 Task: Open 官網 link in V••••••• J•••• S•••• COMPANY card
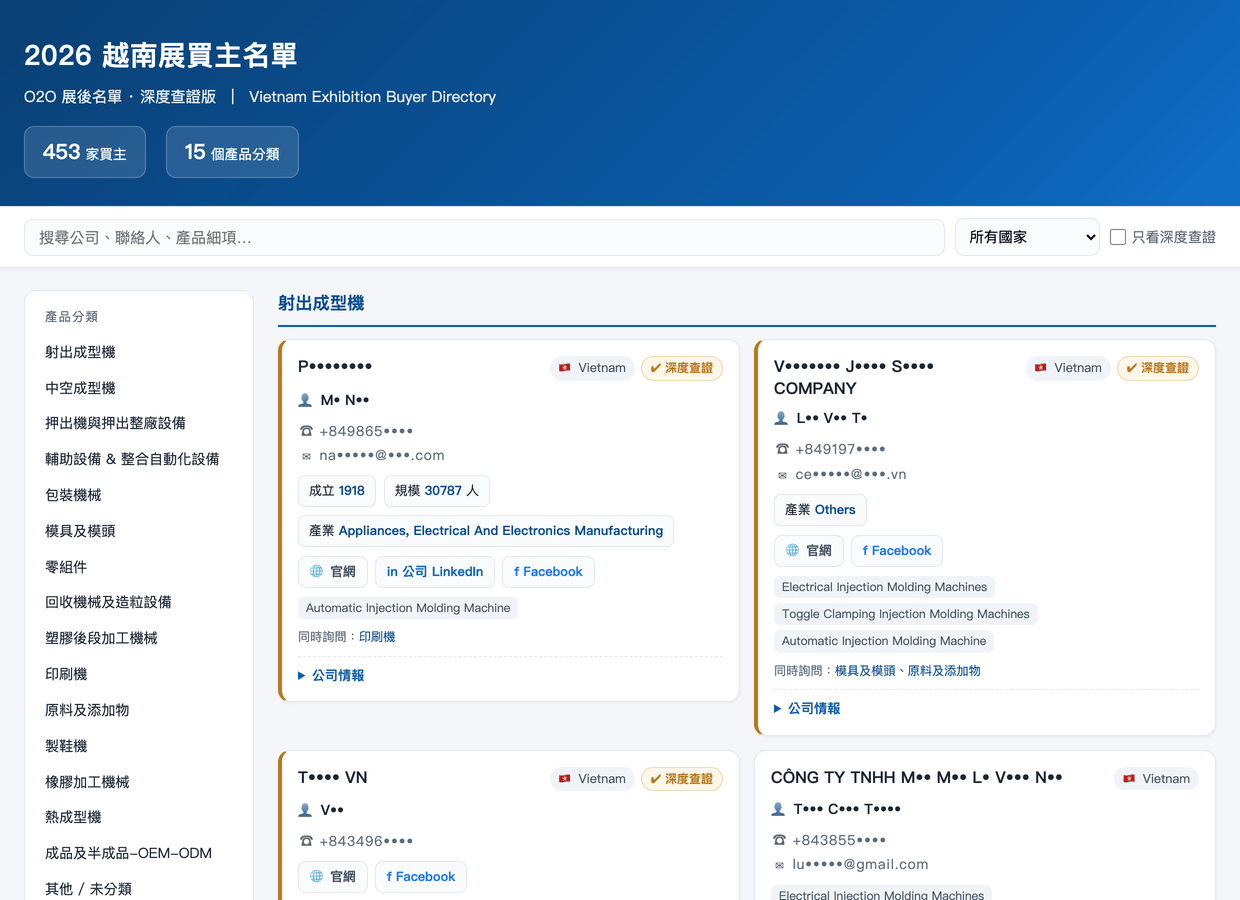809,551
